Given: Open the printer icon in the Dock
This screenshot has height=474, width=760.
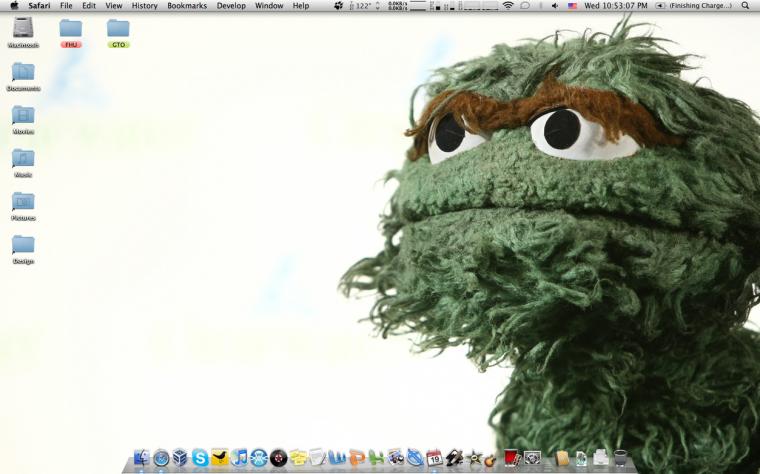Looking at the screenshot, I should click(601, 458).
